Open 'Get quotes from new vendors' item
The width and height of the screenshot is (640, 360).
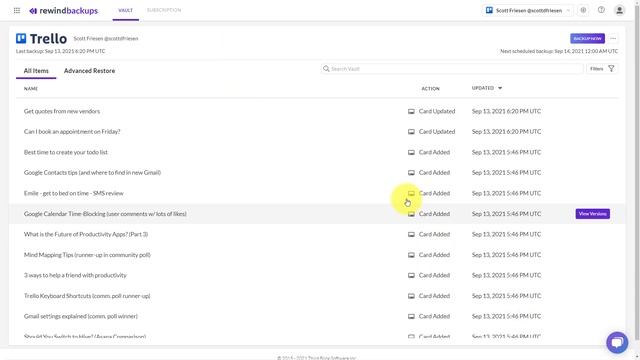pos(62,111)
